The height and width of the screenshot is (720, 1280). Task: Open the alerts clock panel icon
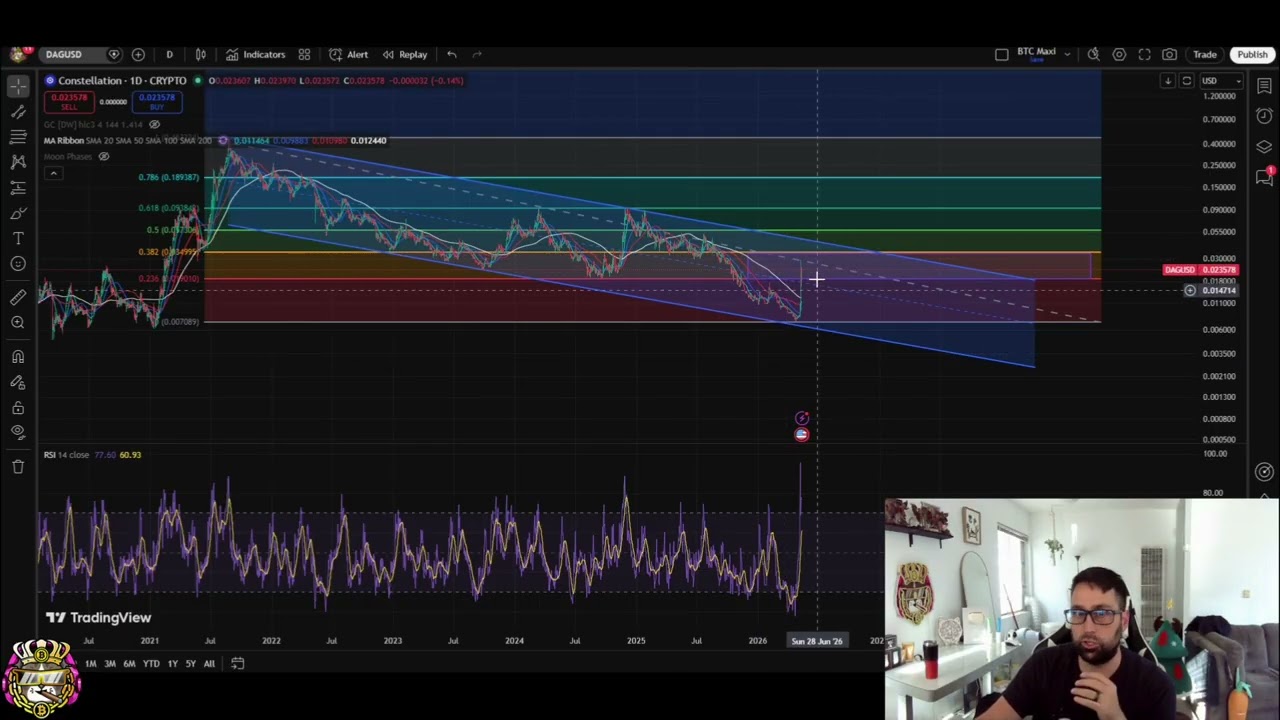click(1264, 116)
